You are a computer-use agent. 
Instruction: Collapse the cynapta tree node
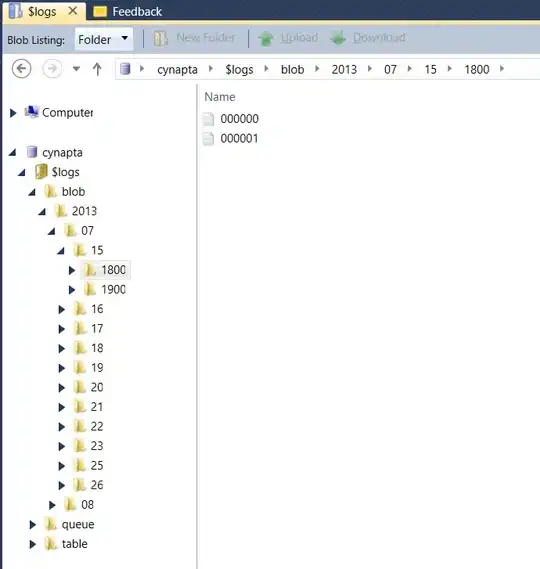[x=13, y=152]
